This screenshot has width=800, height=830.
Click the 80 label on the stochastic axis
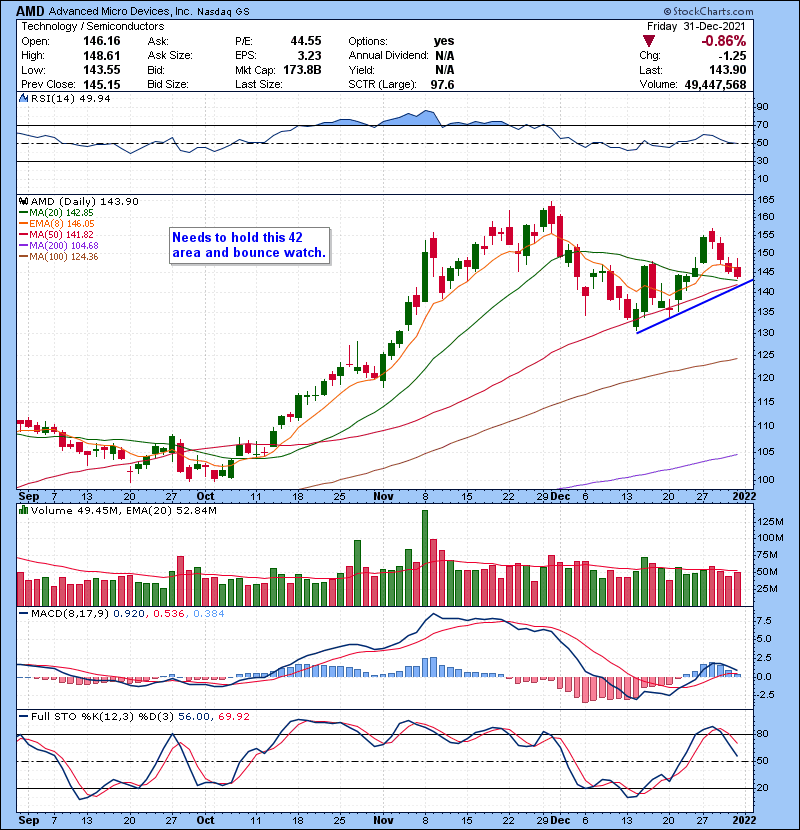tap(763, 734)
